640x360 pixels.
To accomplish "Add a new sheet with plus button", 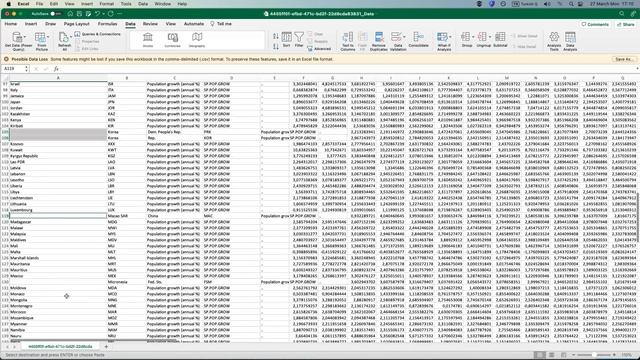I will click(x=106, y=347).
